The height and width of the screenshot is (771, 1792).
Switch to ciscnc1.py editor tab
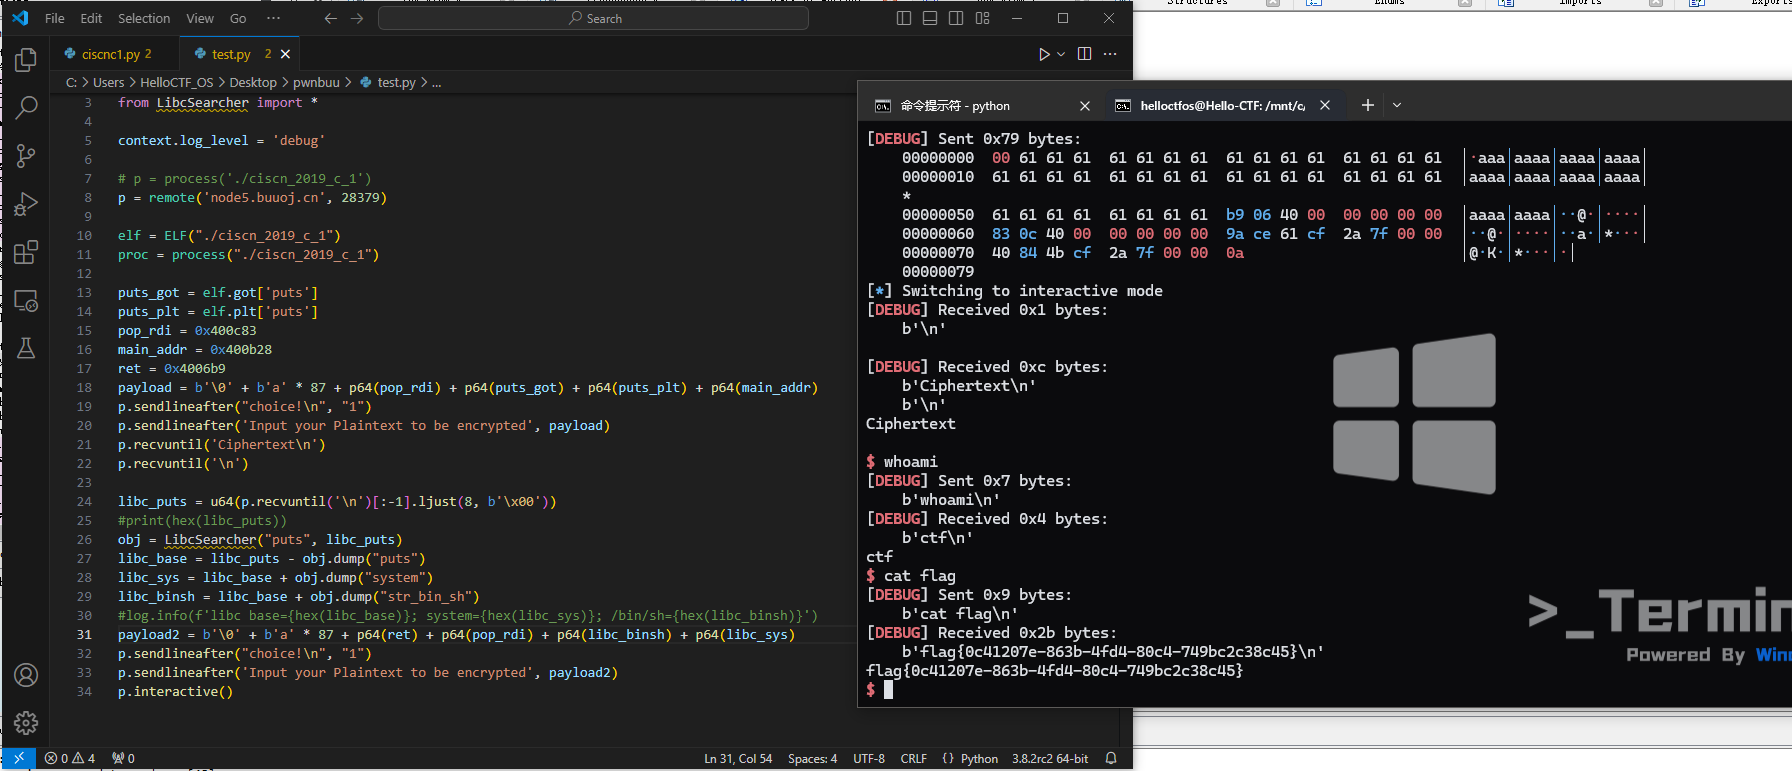click(115, 54)
